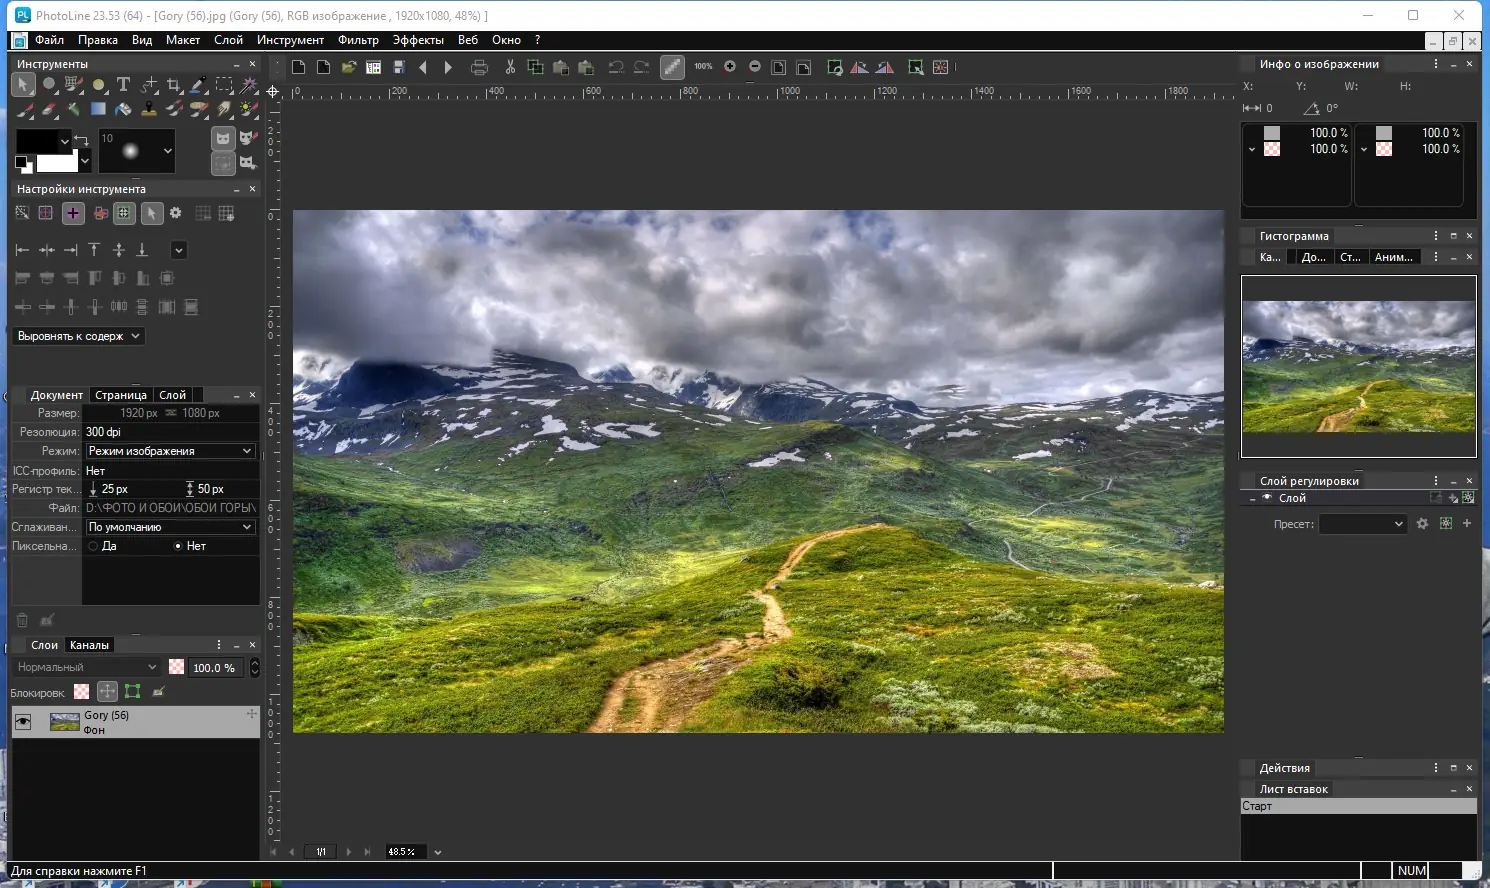Select the rectangular marquee selection tool
Image resolution: width=1490 pixels, height=888 pixels.
(x=224, y=85)
